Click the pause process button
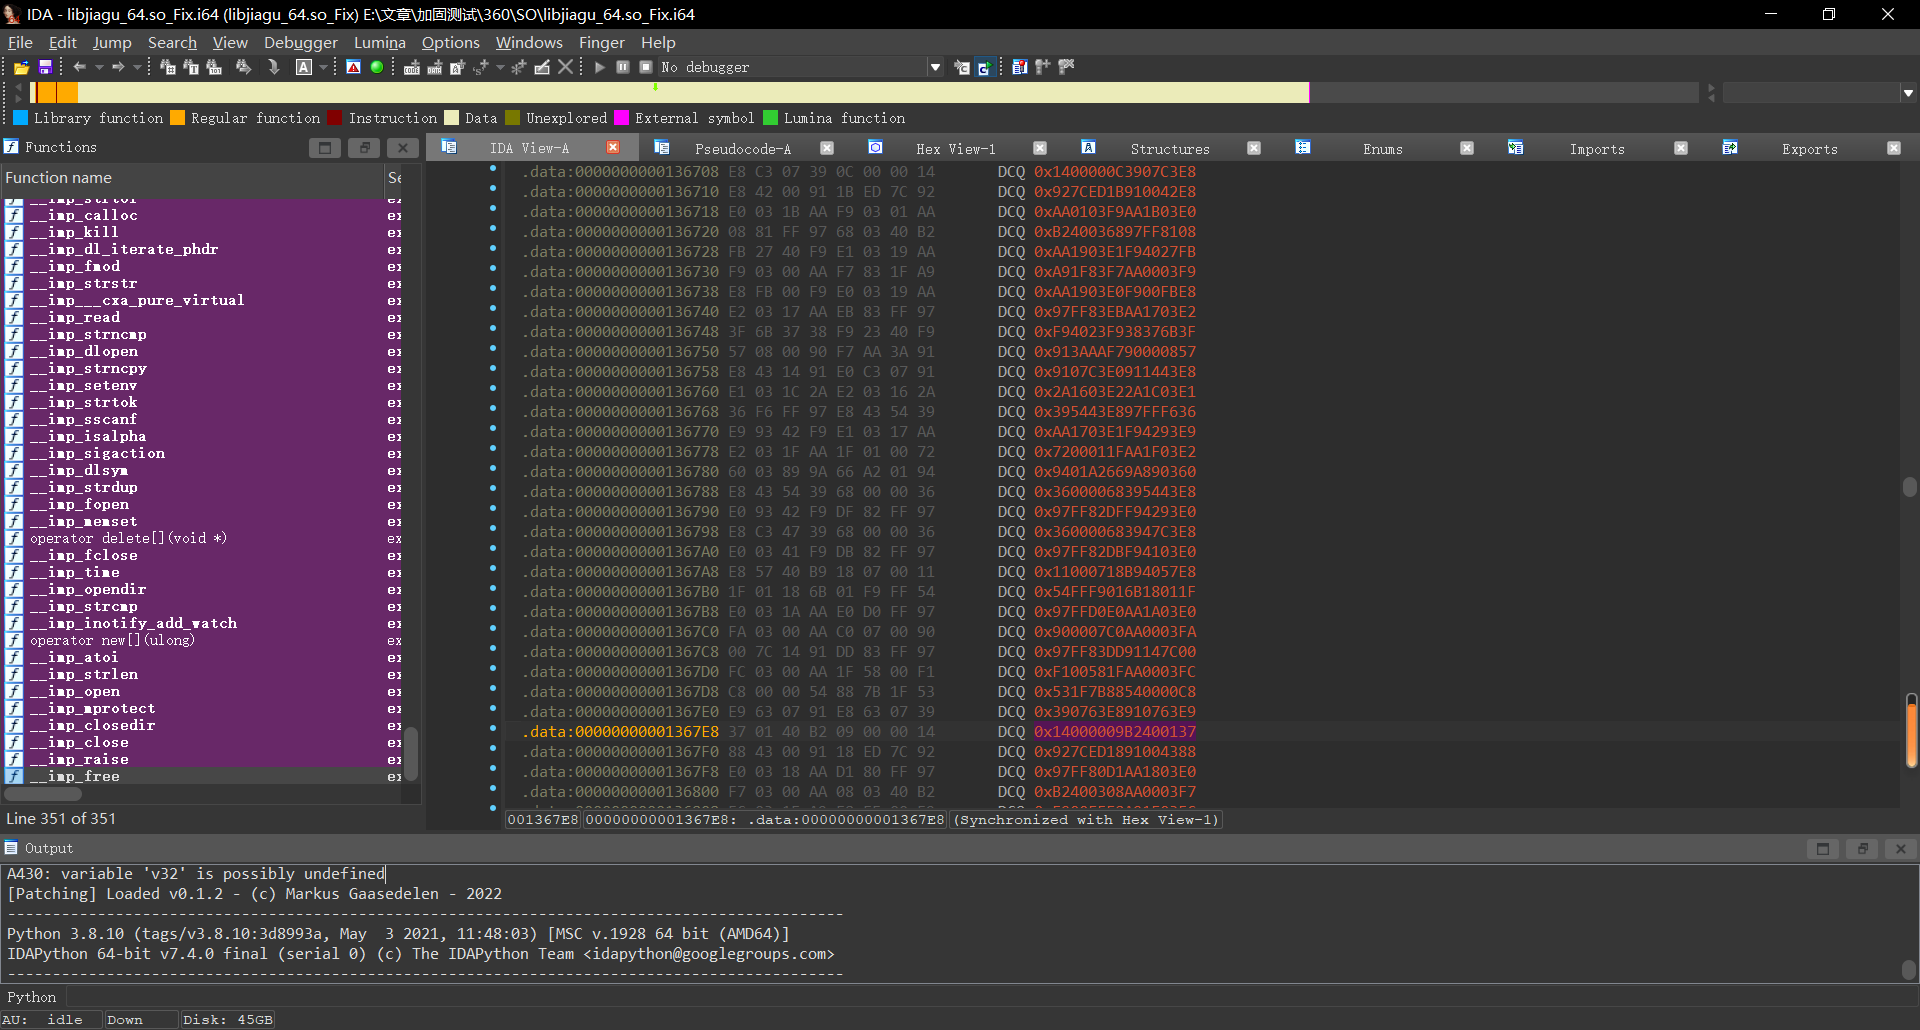1920x1030 pixels. tap(623, 67)
